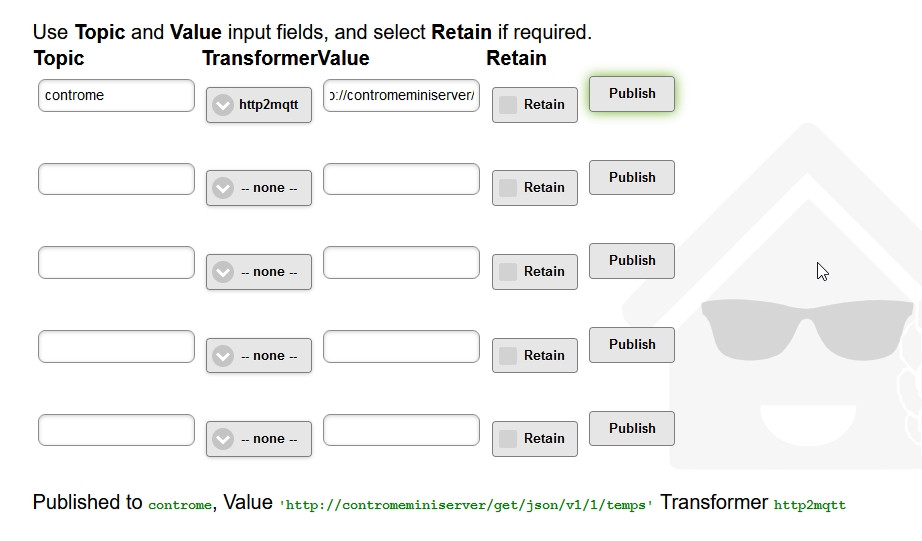This screenshot has width=922, height=541.
Task: Click the chevron icon on second-row transformer
Action: 223,188
